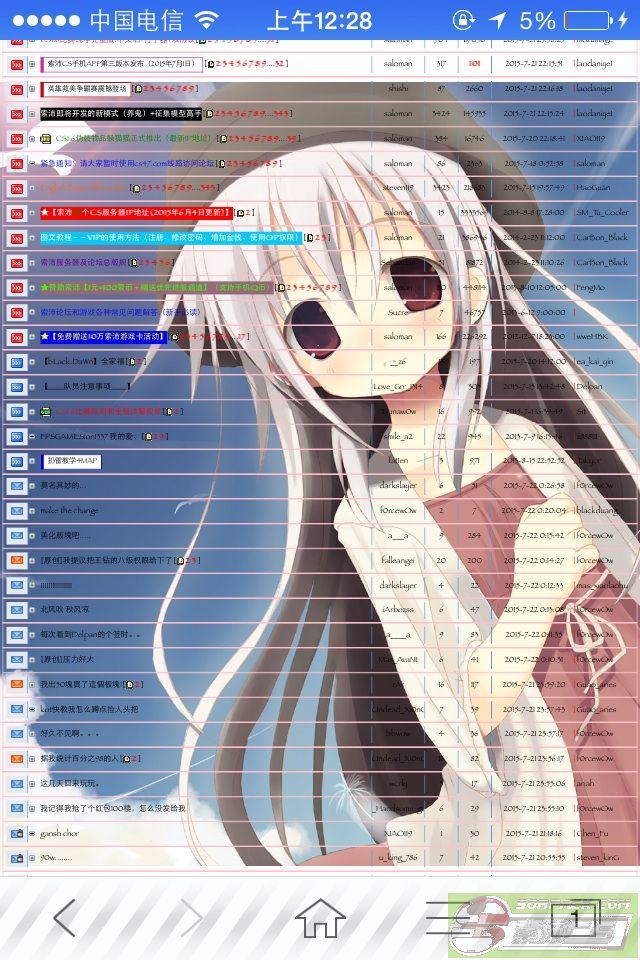This screenshot has width=640, height=960.
Task: Open the thread '扔雷教学+MAP'
Action: pos(72,461)
